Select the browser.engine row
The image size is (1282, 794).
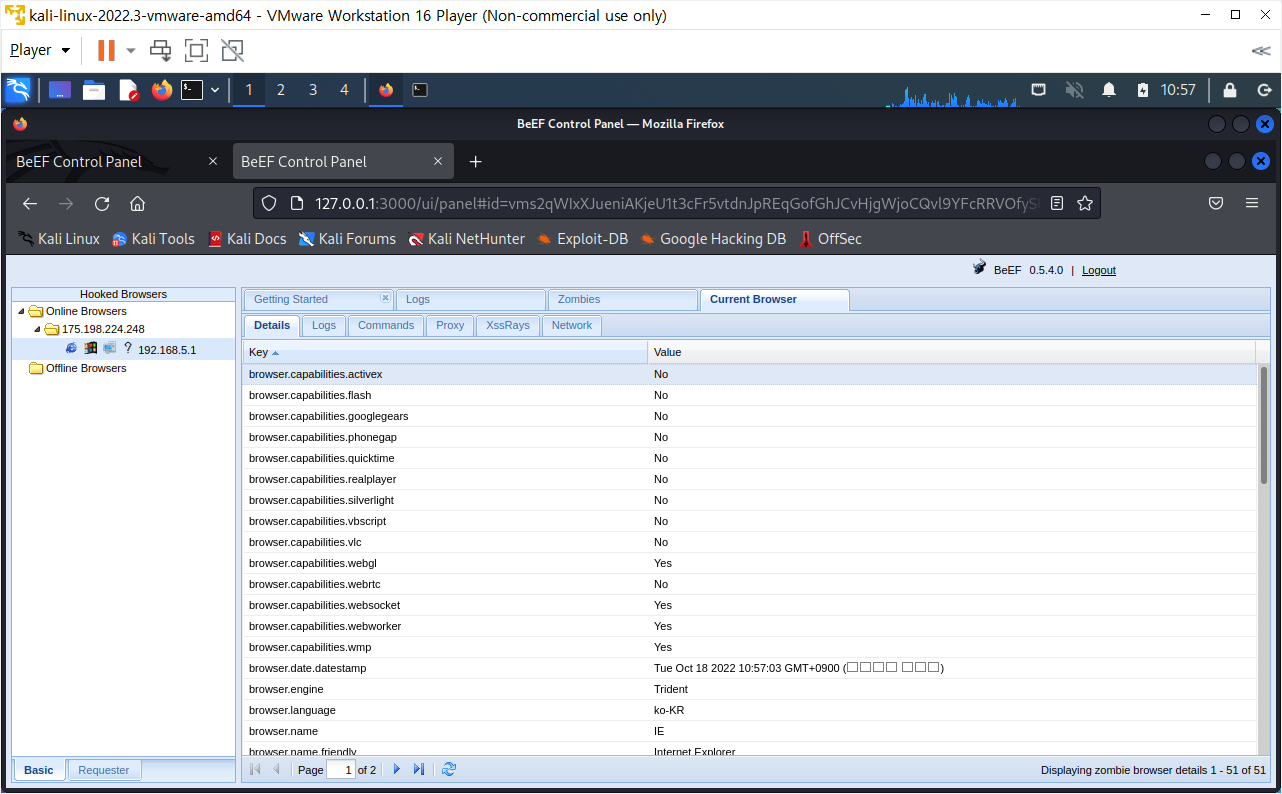pyautogui.click(x=750, y=689)
